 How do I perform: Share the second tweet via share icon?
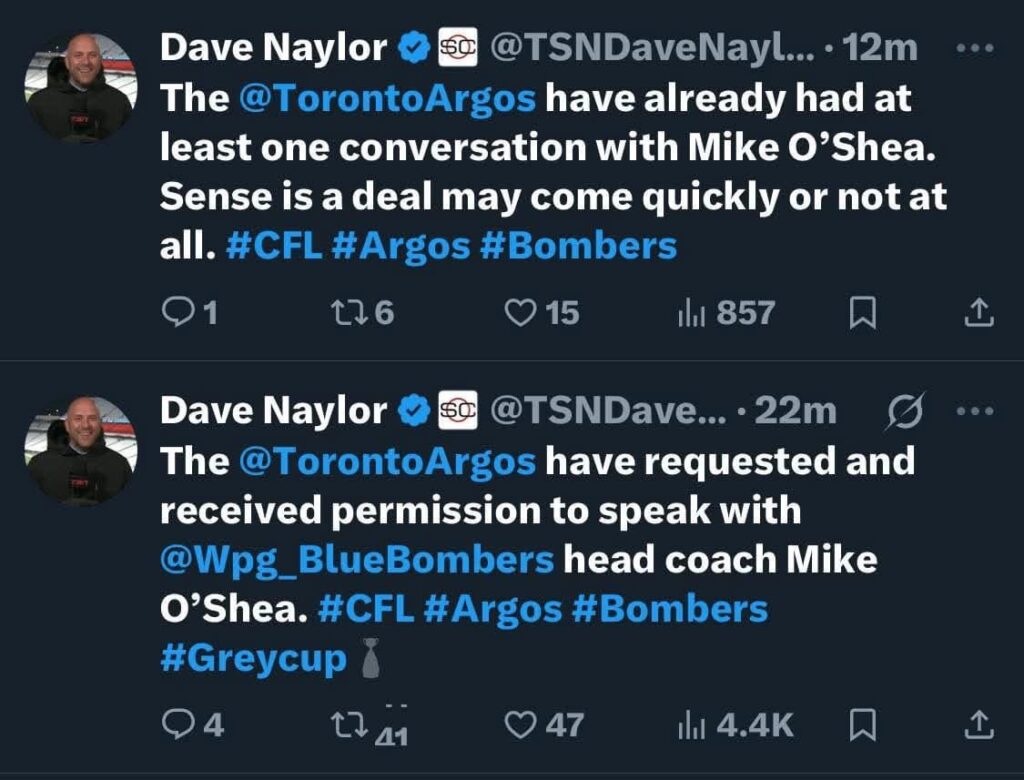point(978,724)
